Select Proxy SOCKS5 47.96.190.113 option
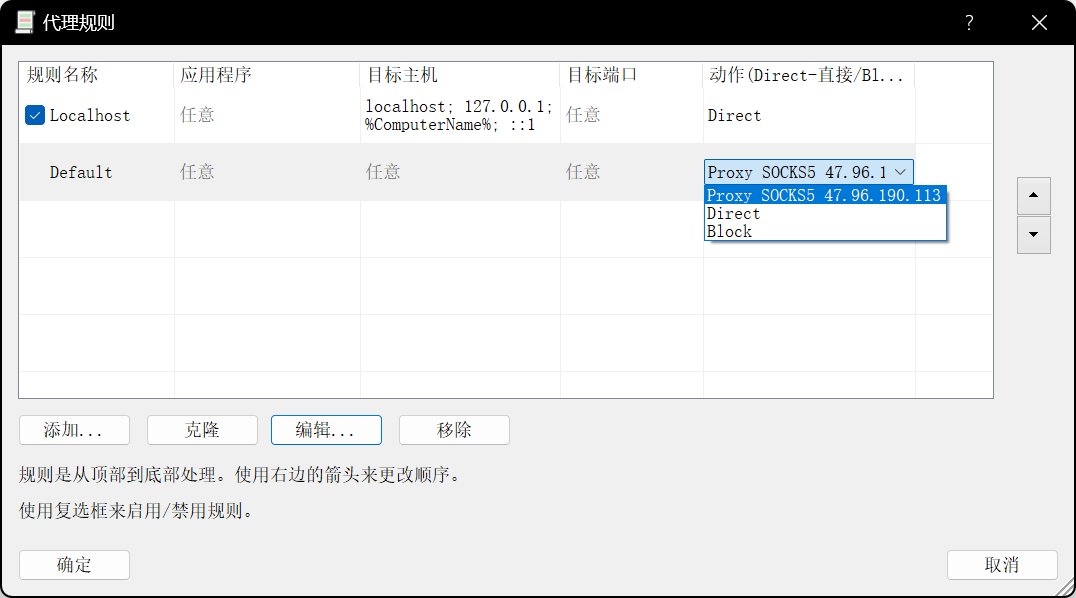Viewport: 1076px width, 598px height. (825, 196)
